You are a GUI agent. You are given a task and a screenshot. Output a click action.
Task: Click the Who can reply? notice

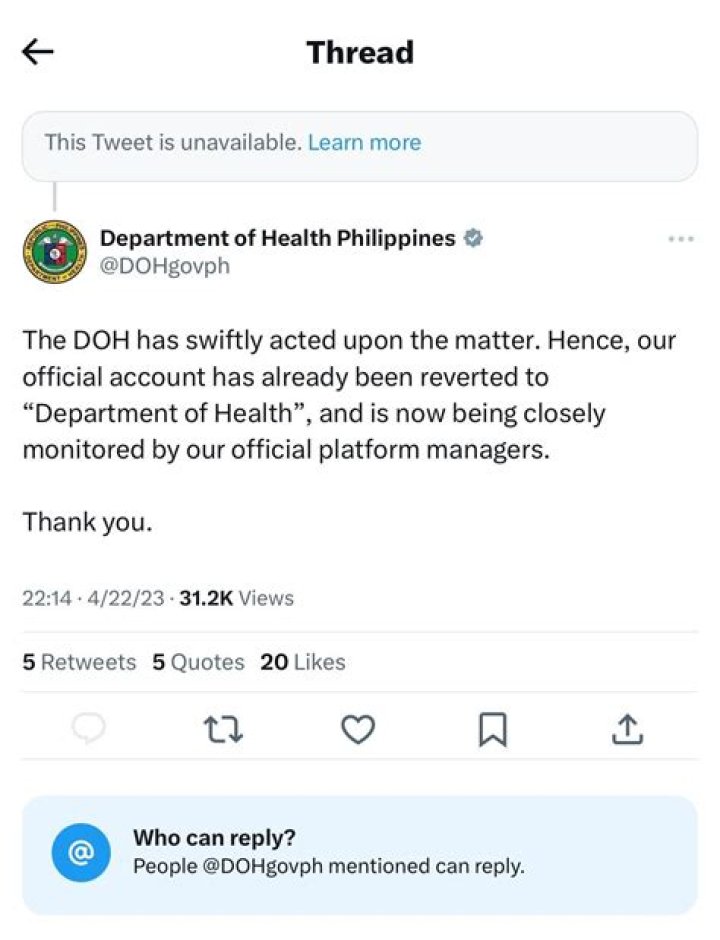pos(360,855)
